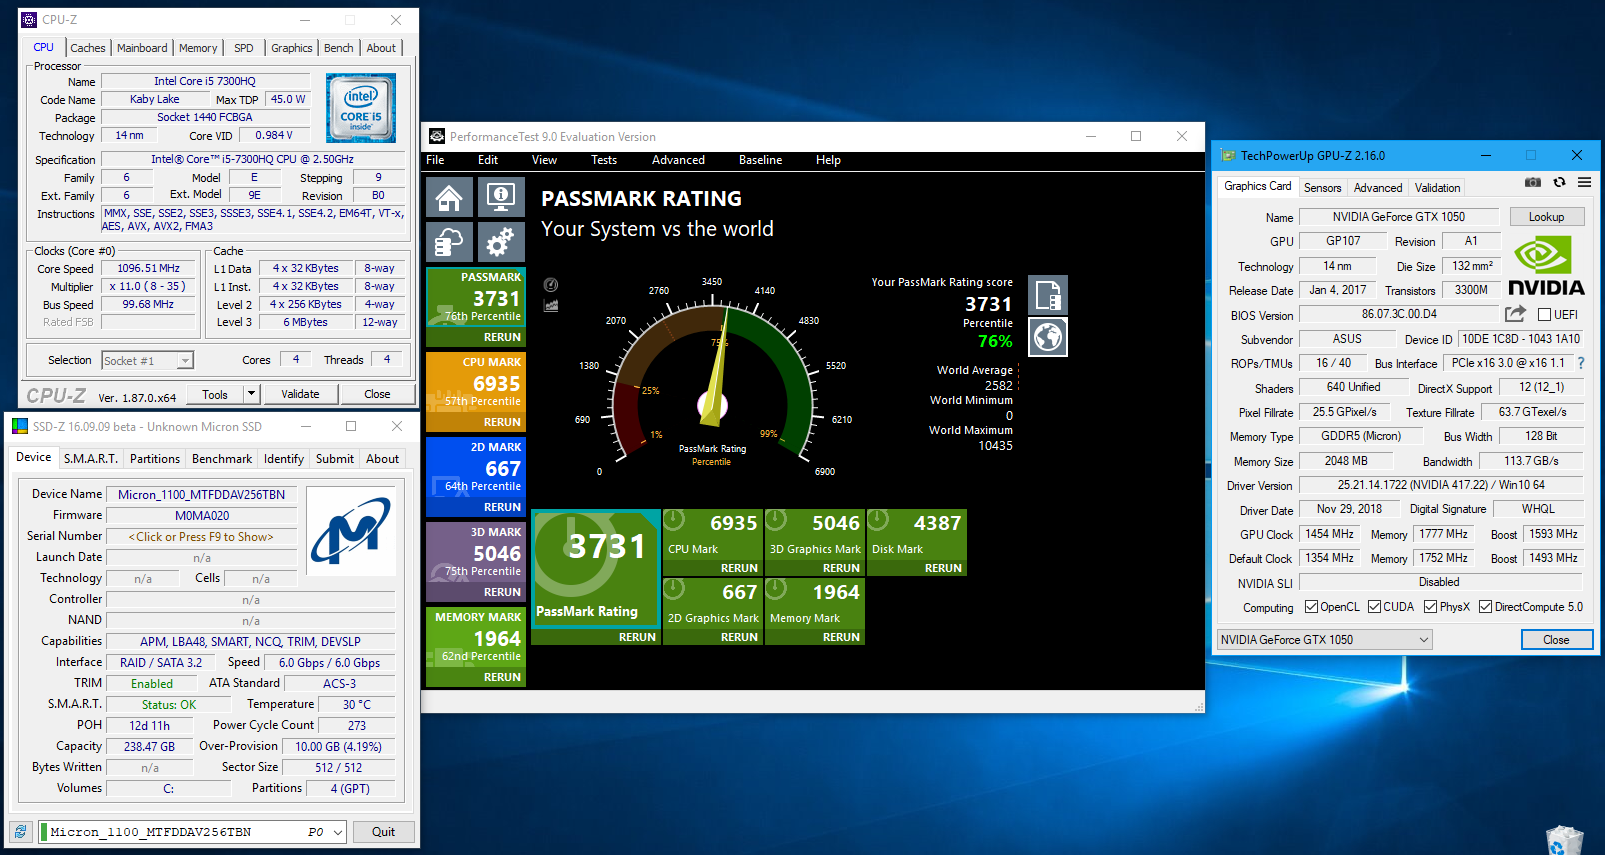Click the power icon on Disk Mark tile
Viewport: 1605px width, 855px height.
pyautogui.click(x=878, y=520)
